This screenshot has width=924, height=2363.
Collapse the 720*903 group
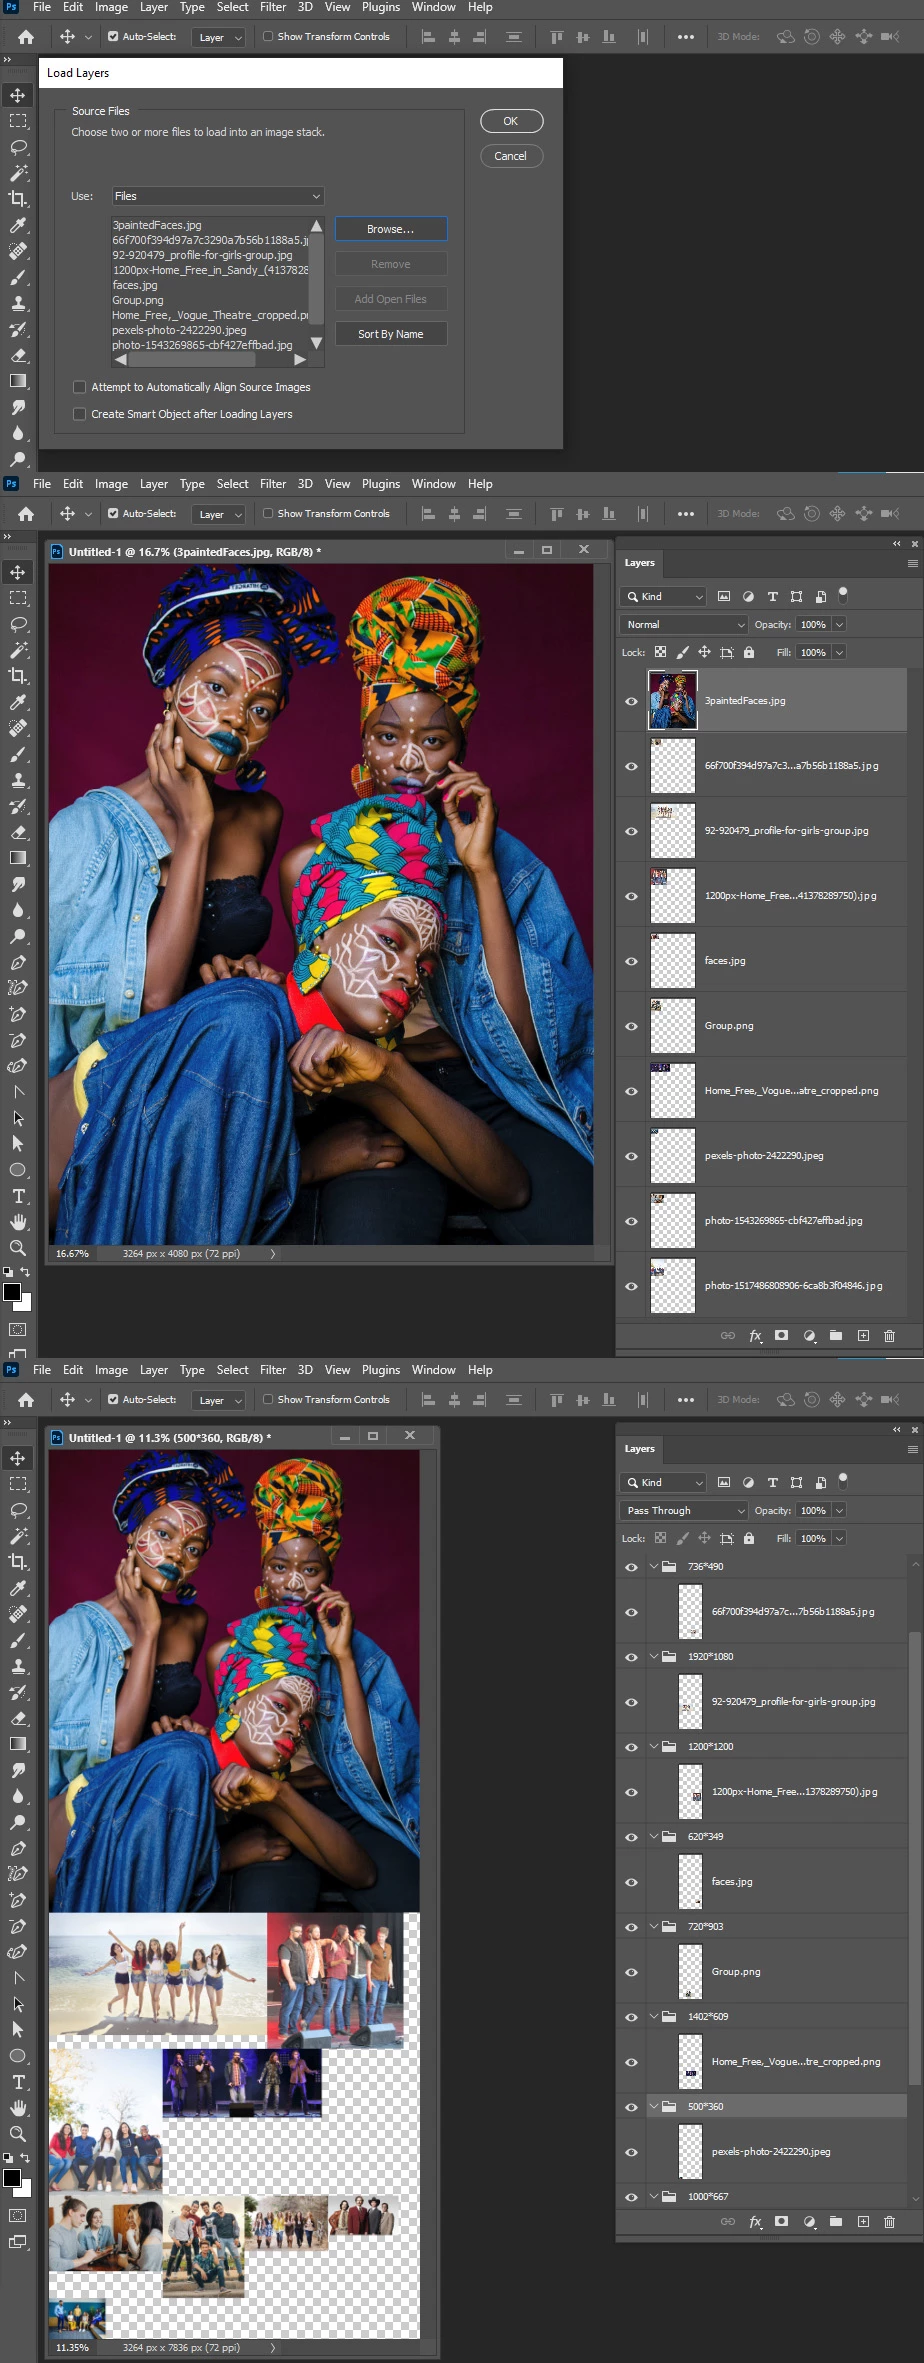tap(654, 1927)
